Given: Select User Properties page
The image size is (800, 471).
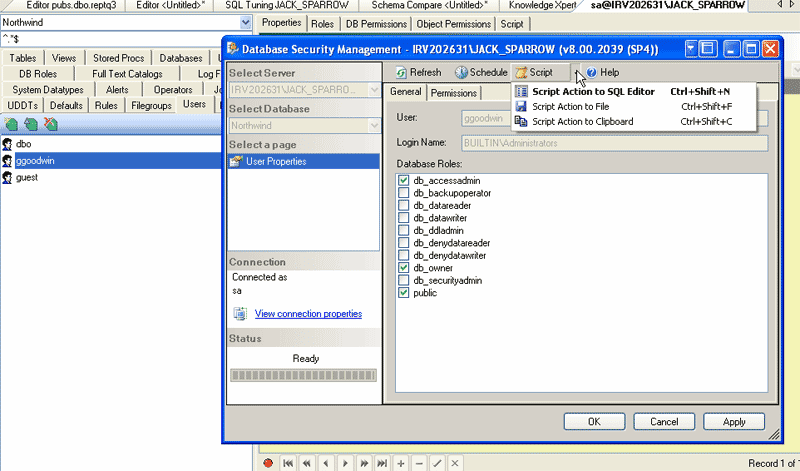Looking at the screenshot, I should tap(304, 161).
